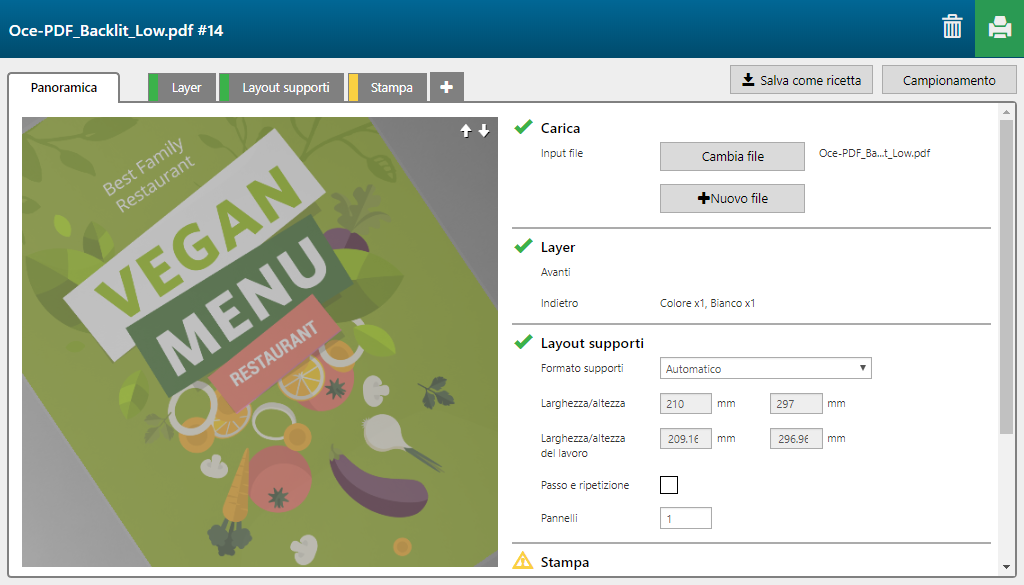Click Salva come ricetta button
This screenshot has width=1024, height=585.
click(x=801, y=80)
